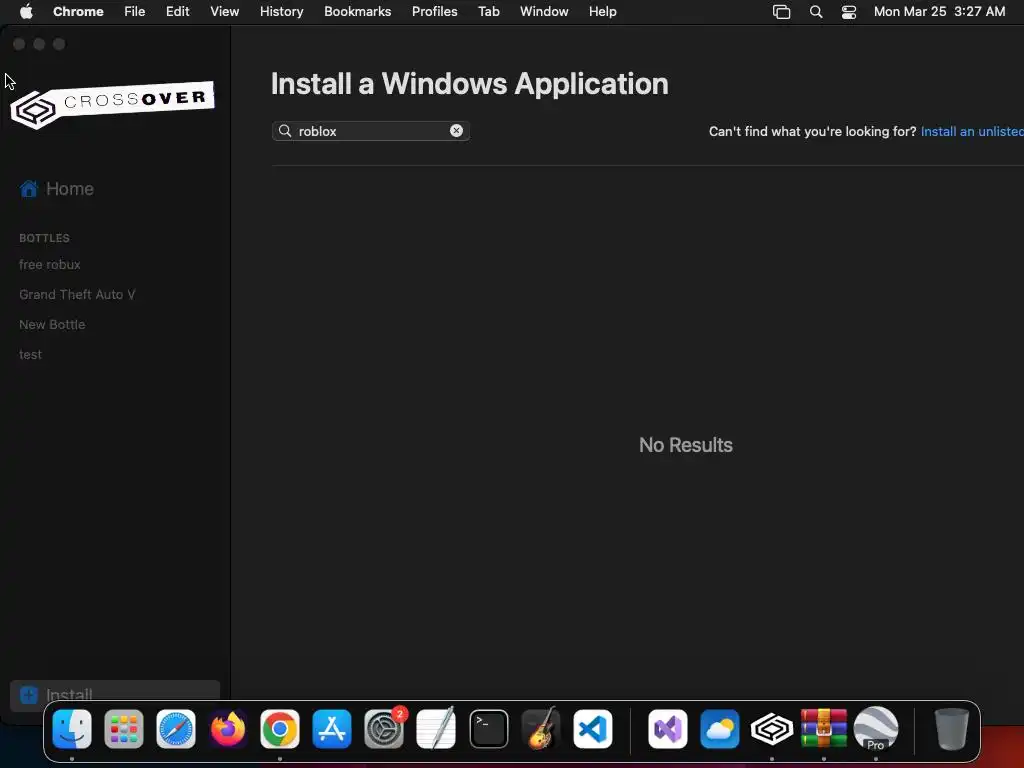Click the red close window button
This screenshot has height=768, width=1024.
[x=19, y=44]
